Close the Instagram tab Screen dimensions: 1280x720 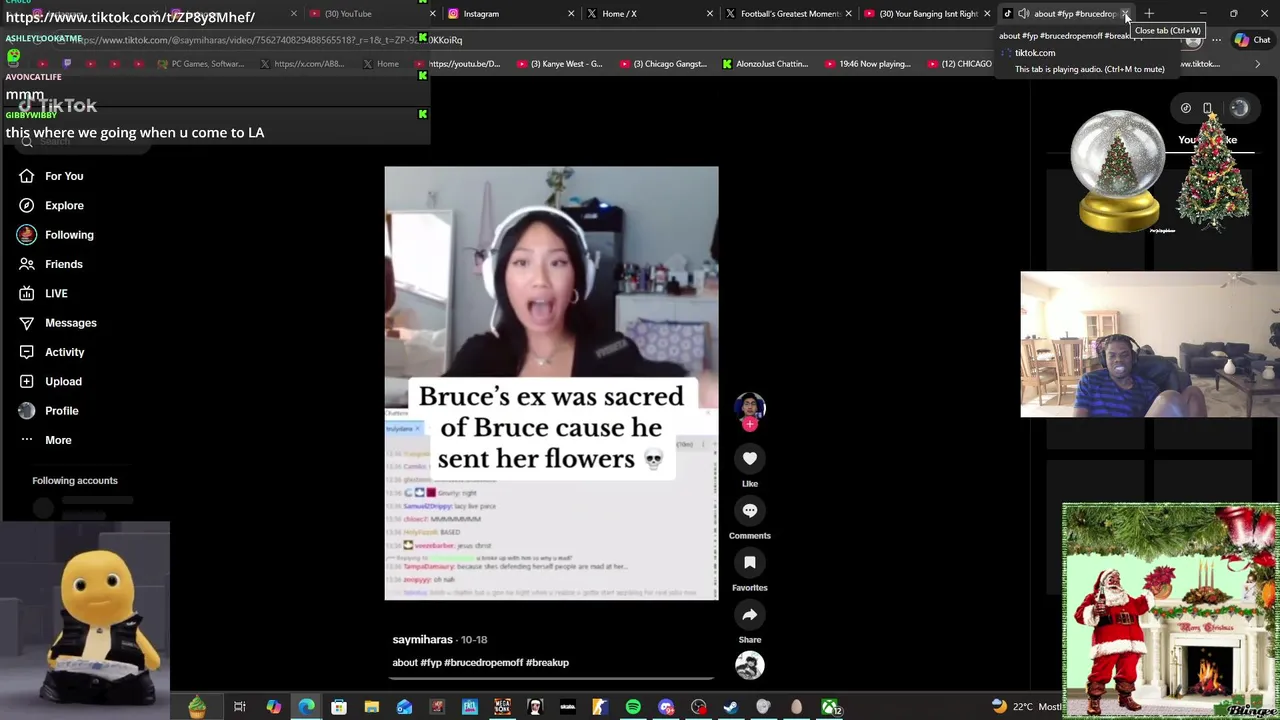tap(571, 14)
